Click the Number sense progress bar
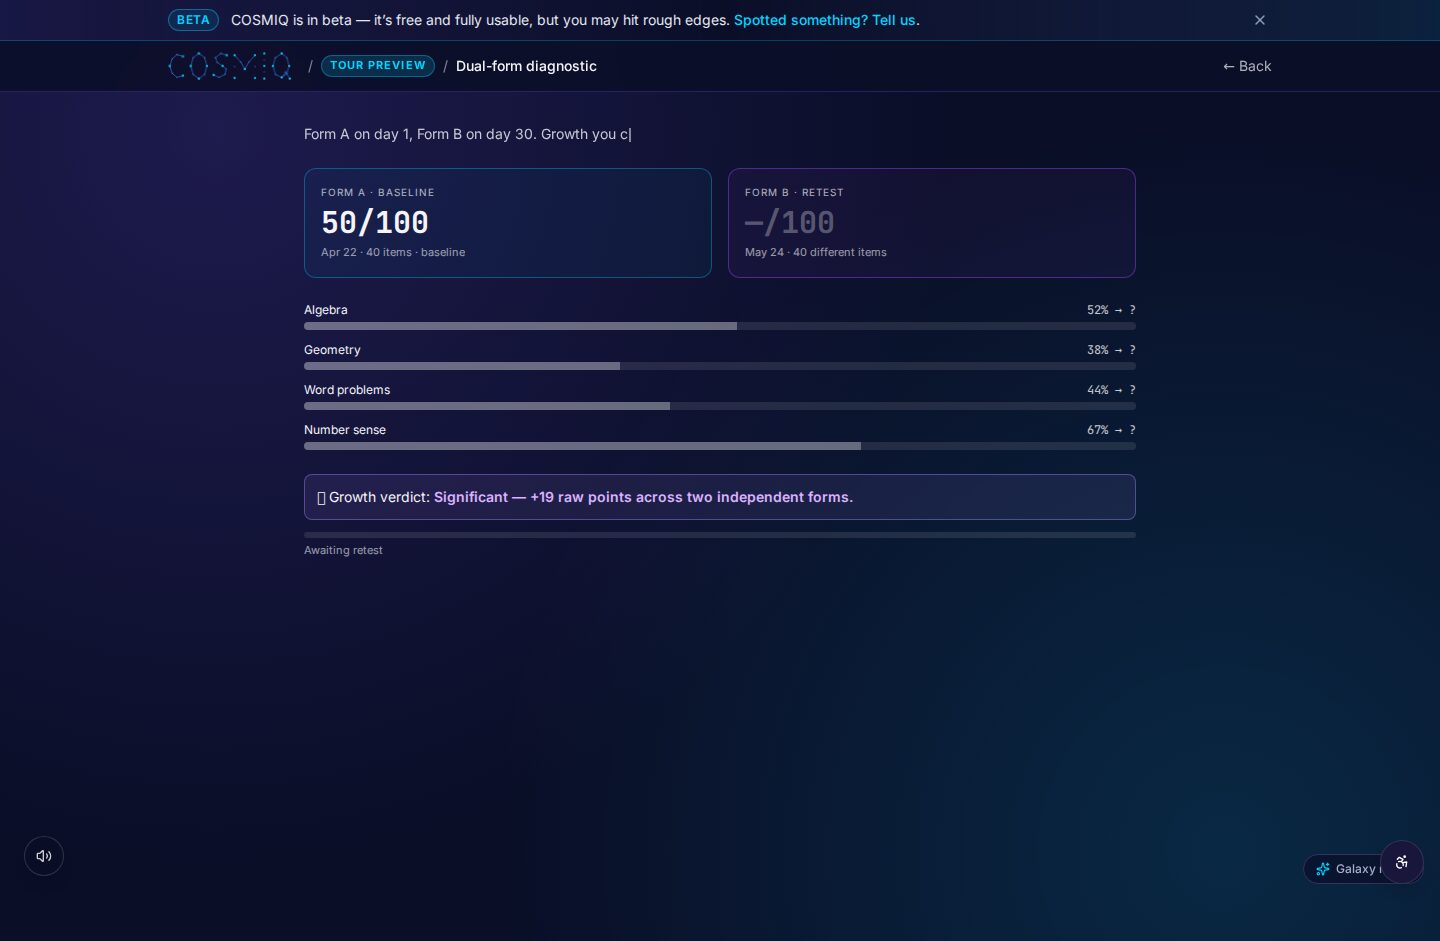This screenshot has height=941, width=1440. (x=720, y=446)
